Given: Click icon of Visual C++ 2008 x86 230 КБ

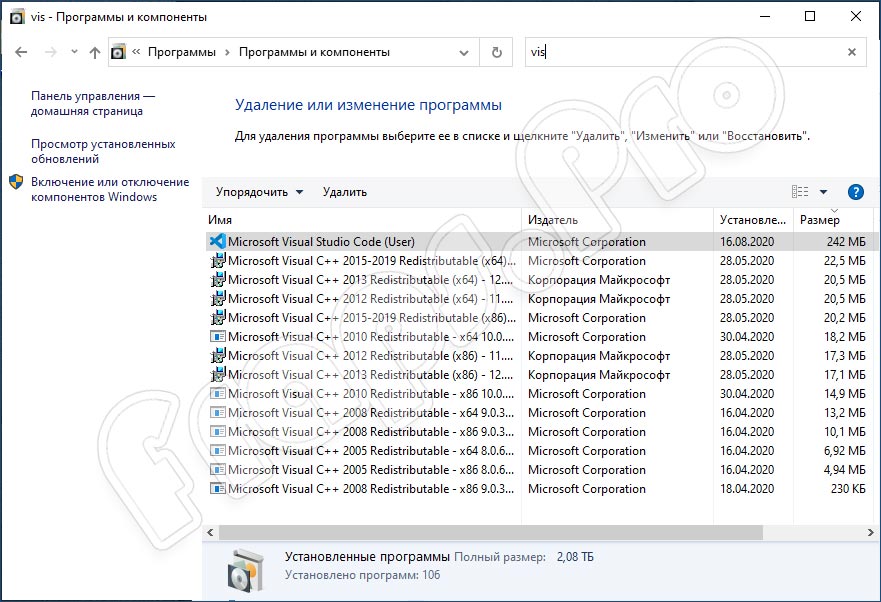Looking at the screenshot, I should click(217, 488).
